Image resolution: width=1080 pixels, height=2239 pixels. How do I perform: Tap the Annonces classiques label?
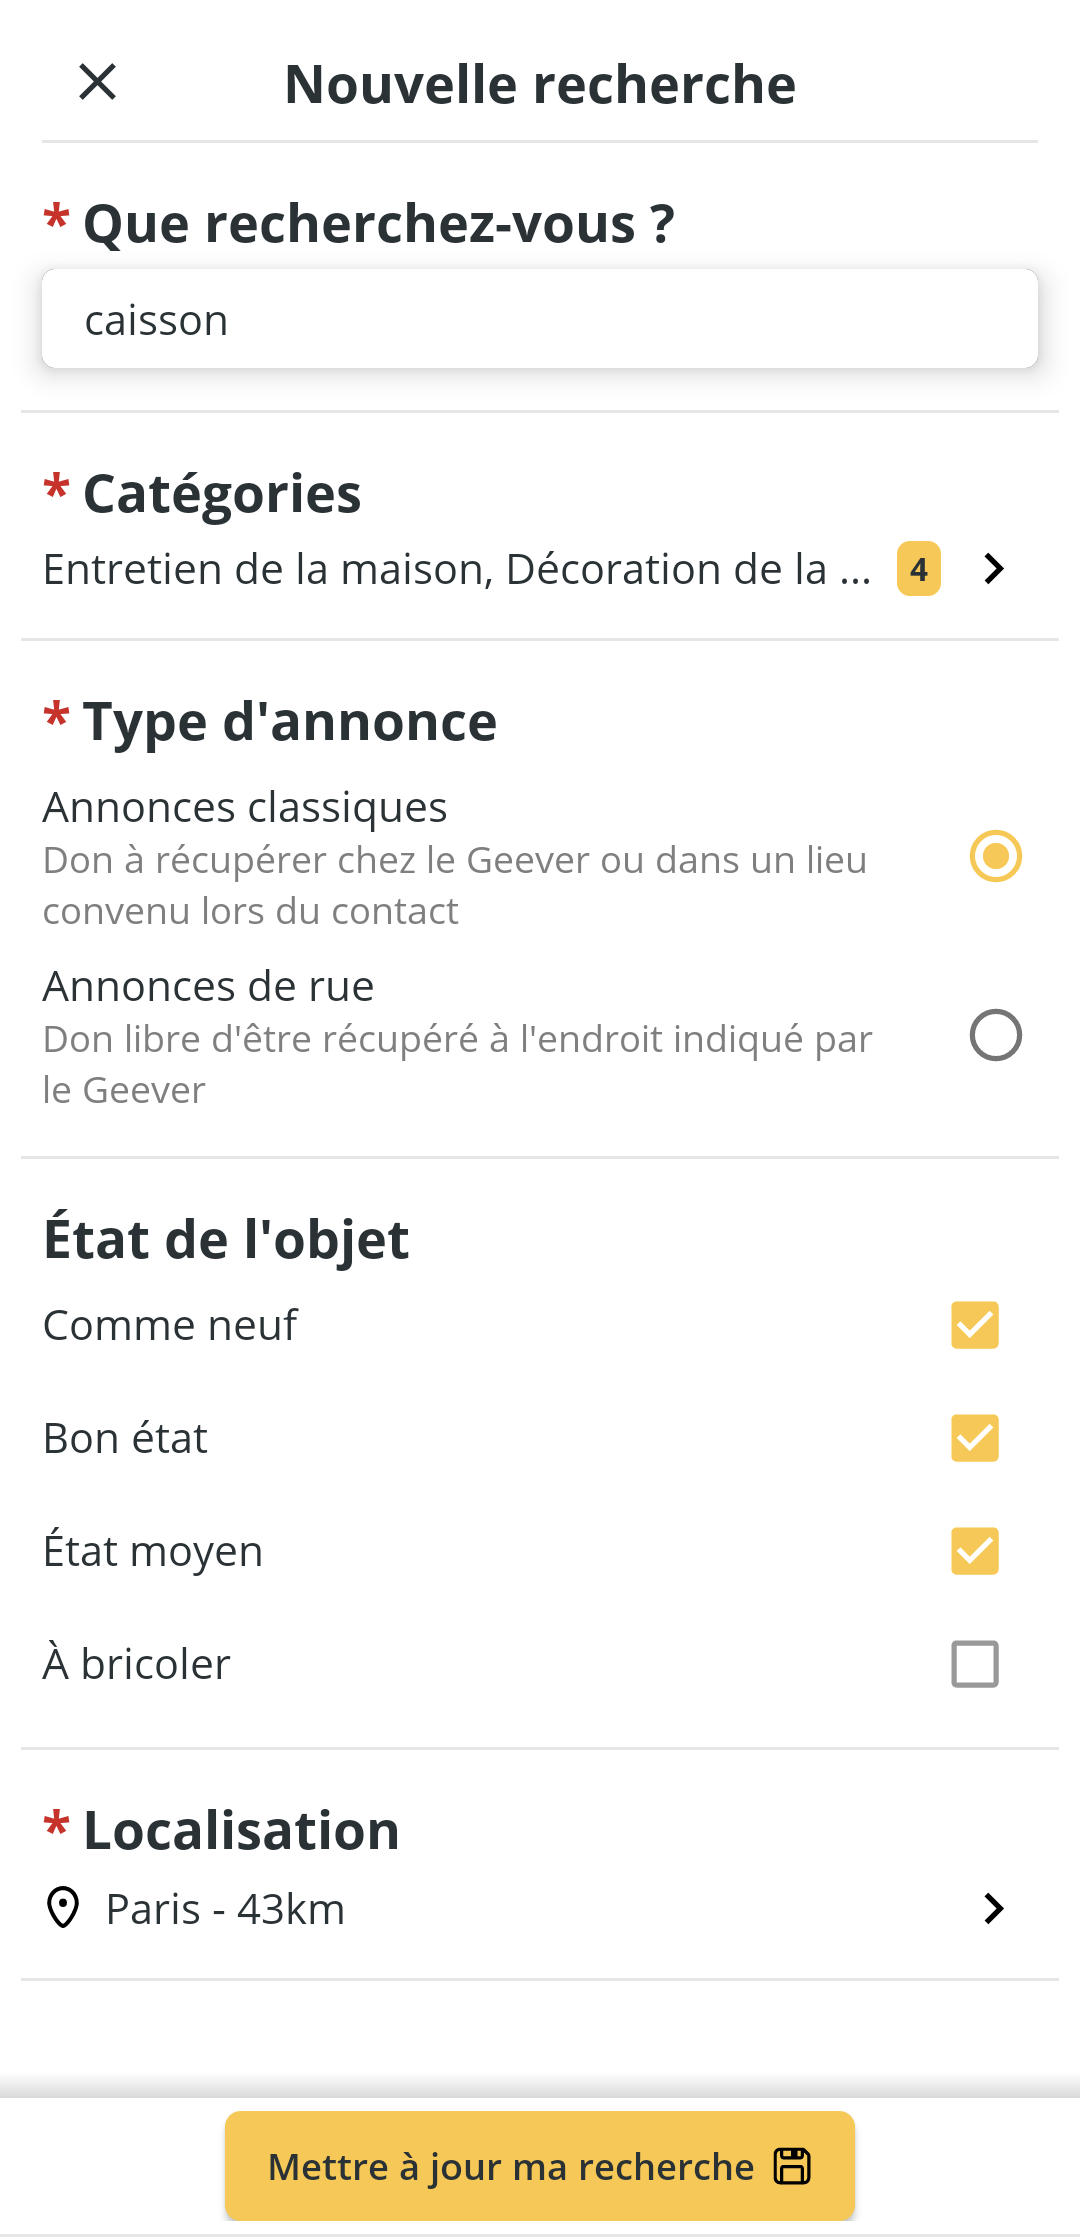click(245, 807)
